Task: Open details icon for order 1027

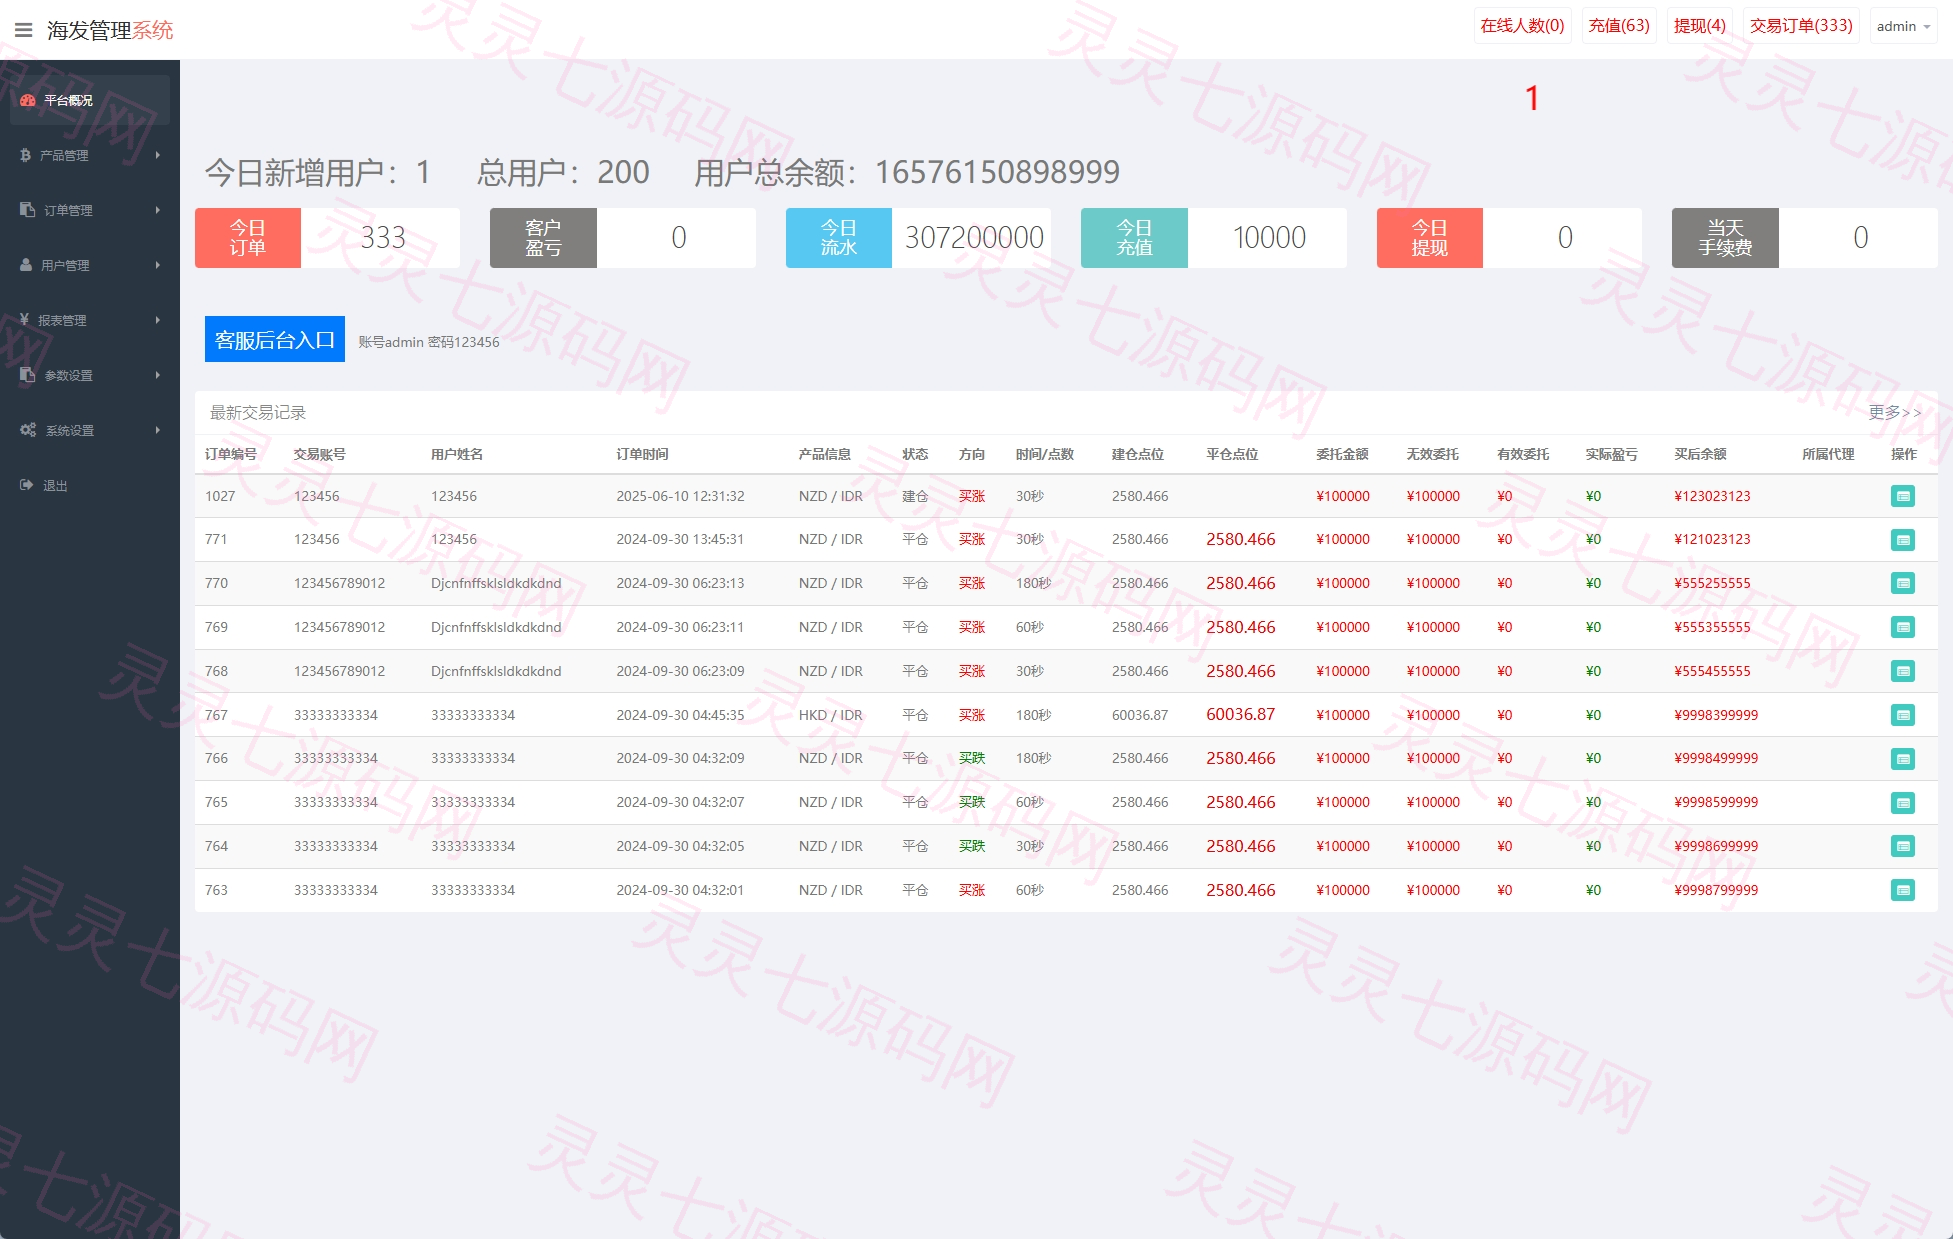Action: point(1902,496)
